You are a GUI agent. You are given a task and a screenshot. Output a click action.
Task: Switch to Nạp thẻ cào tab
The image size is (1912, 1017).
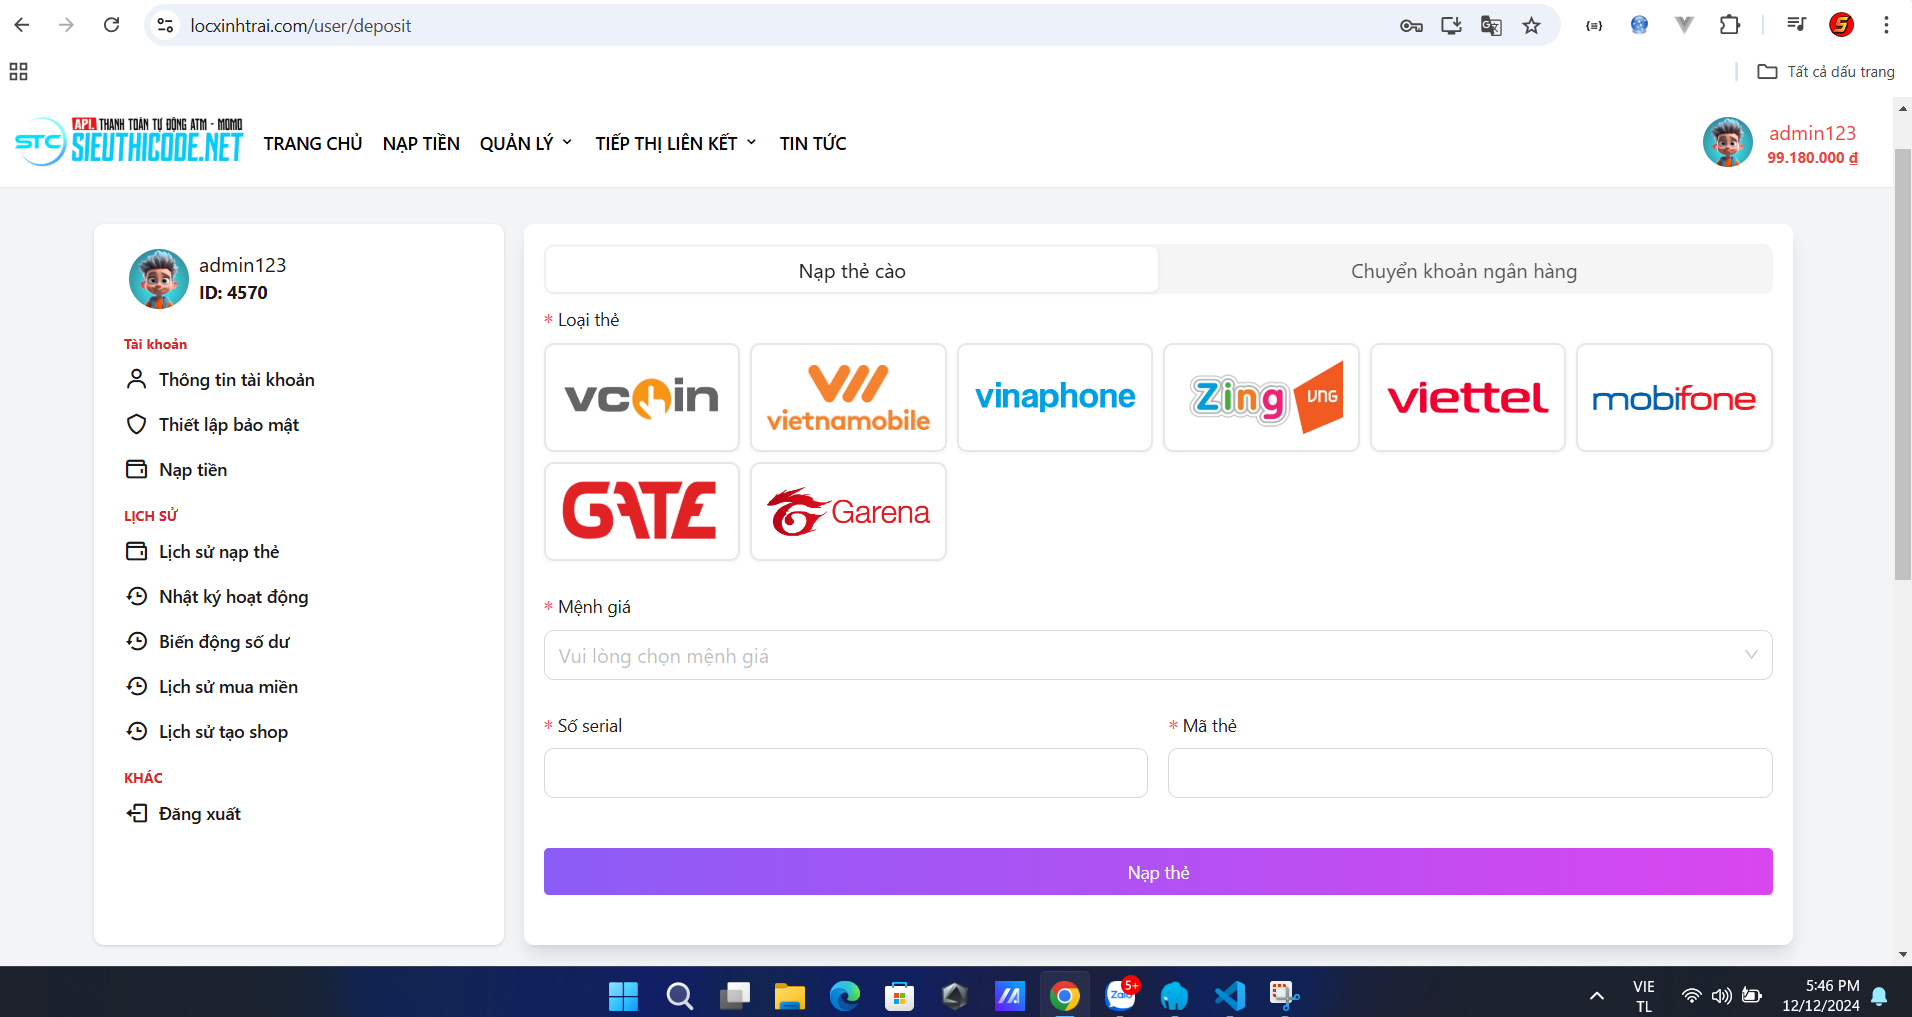point(852,271)
